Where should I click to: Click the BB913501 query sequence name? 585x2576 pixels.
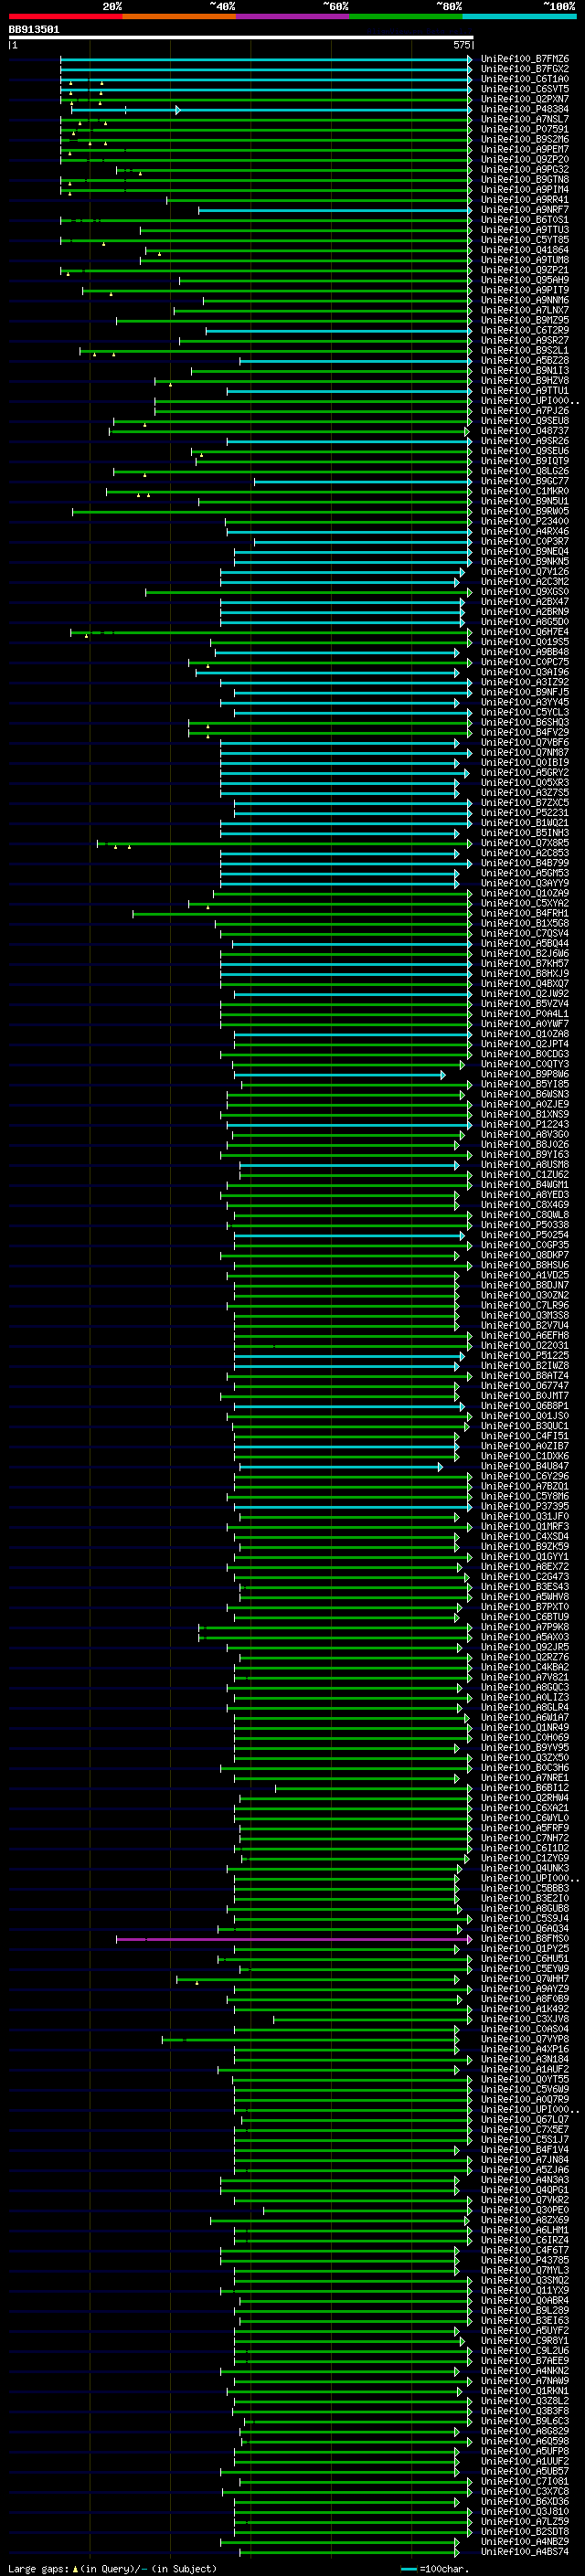coord(34,30)
